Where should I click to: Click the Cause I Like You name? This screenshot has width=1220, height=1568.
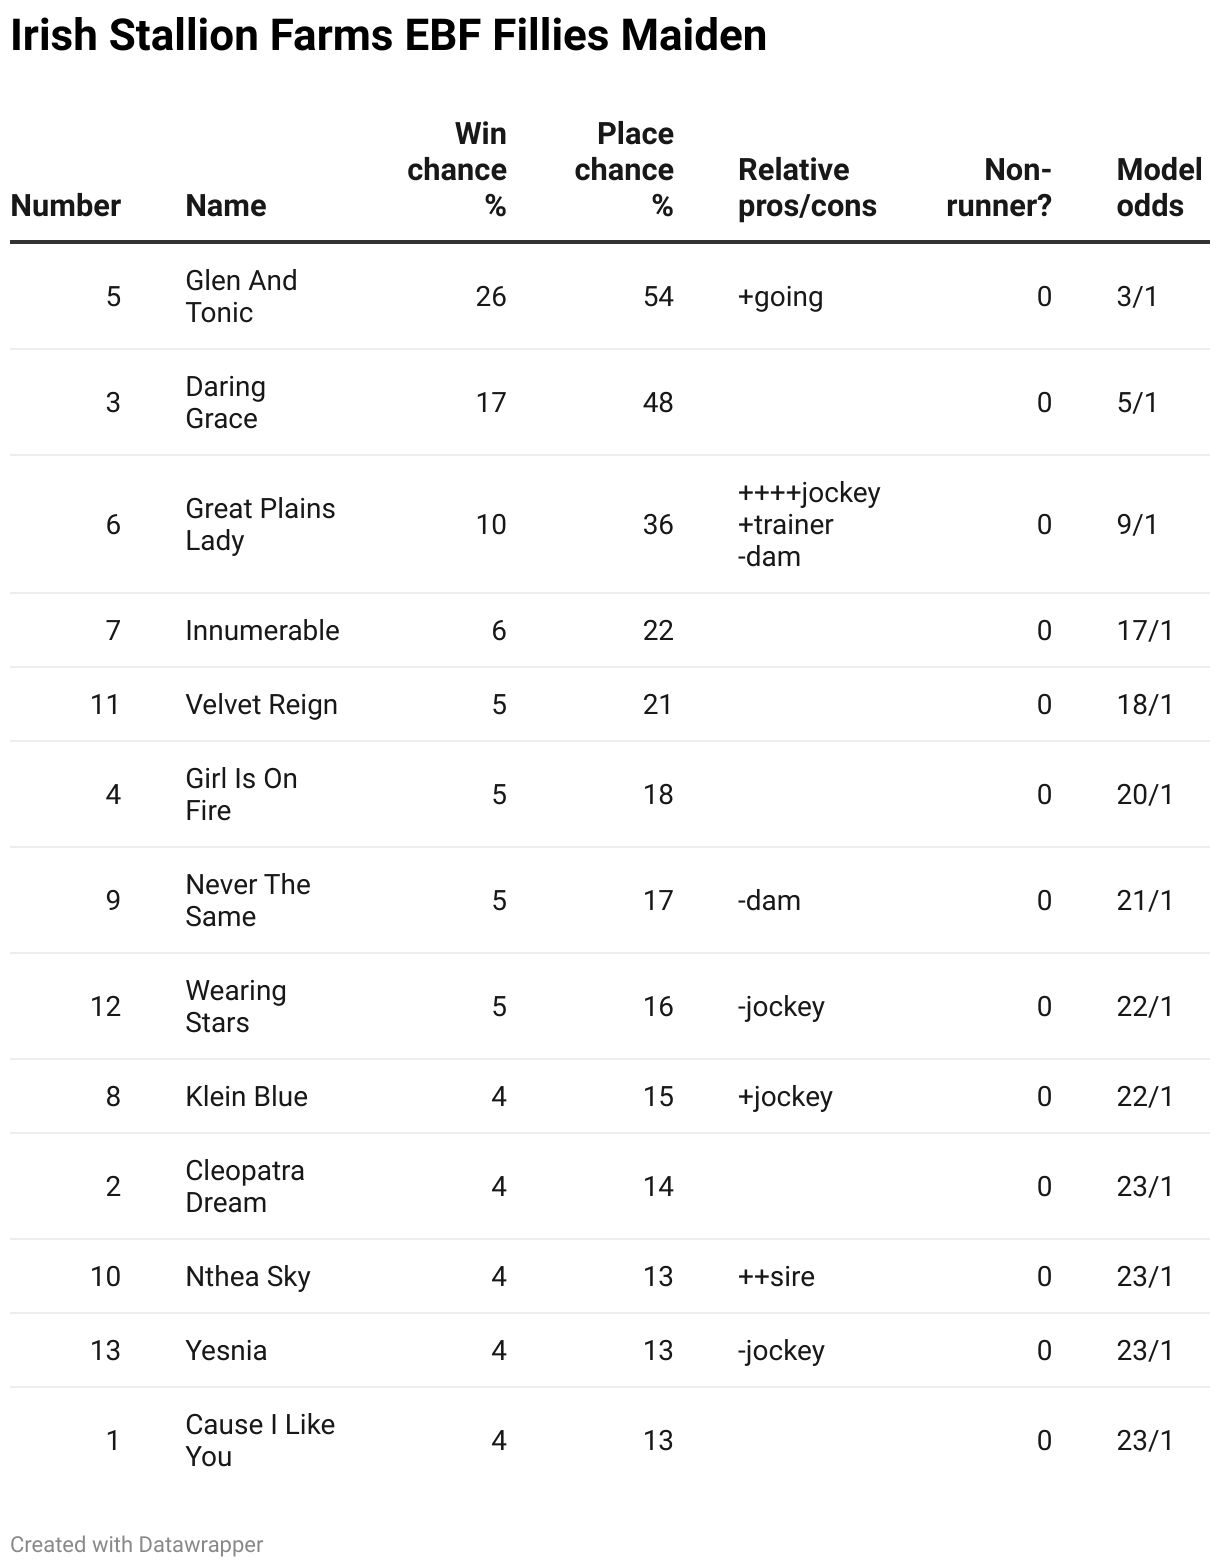(x=260, y=1440)
